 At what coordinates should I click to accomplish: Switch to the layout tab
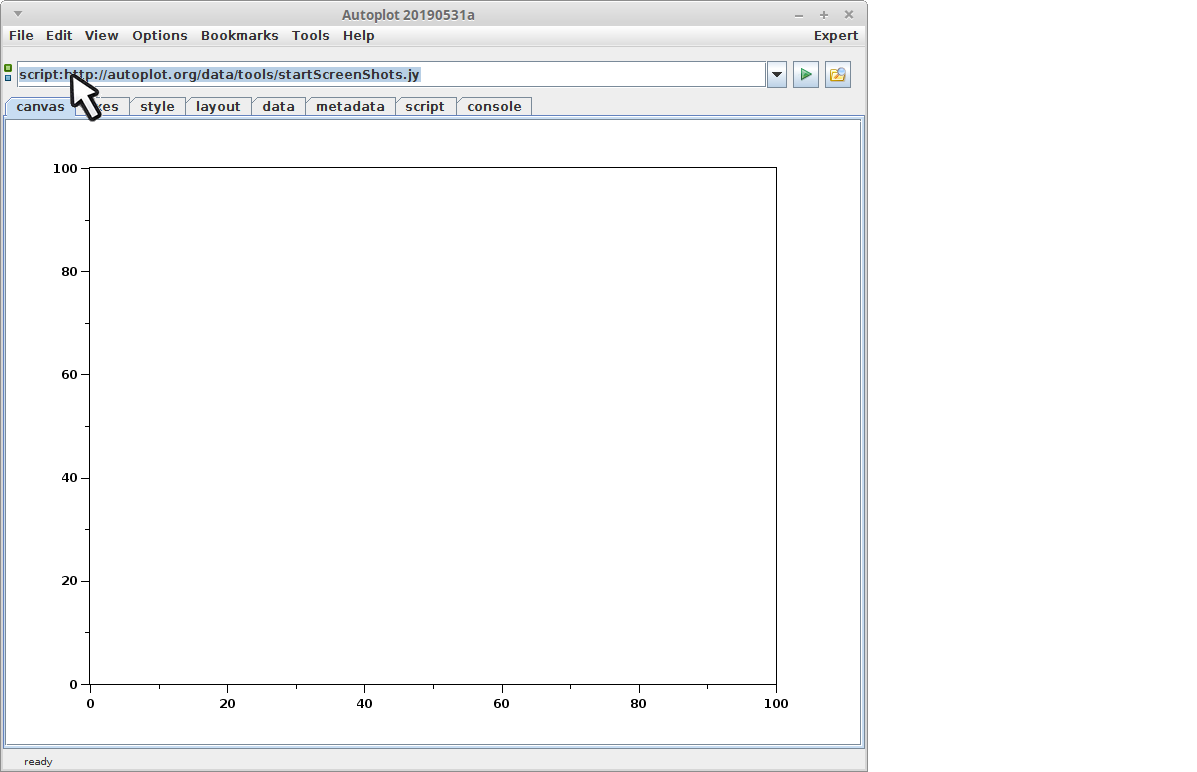click(x=218, y=107)
